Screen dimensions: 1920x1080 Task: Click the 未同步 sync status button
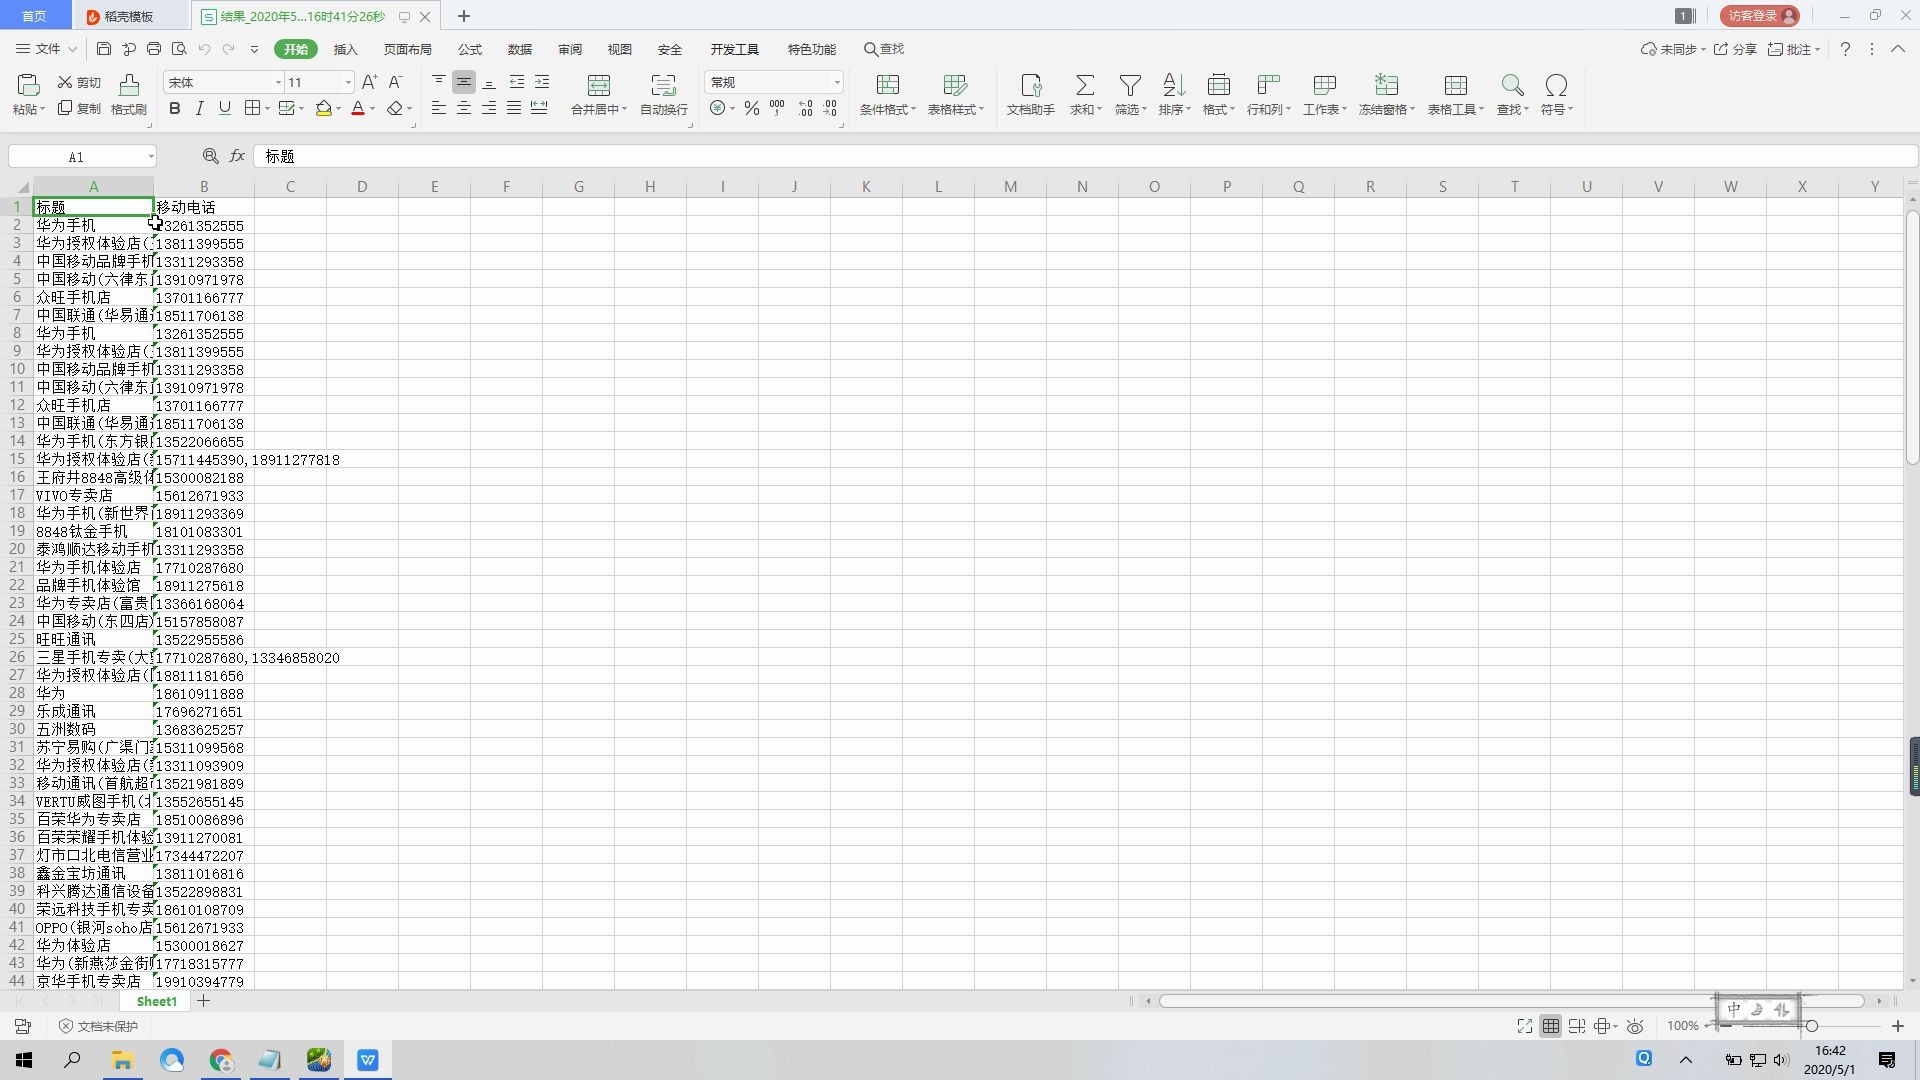[1673, 49]
